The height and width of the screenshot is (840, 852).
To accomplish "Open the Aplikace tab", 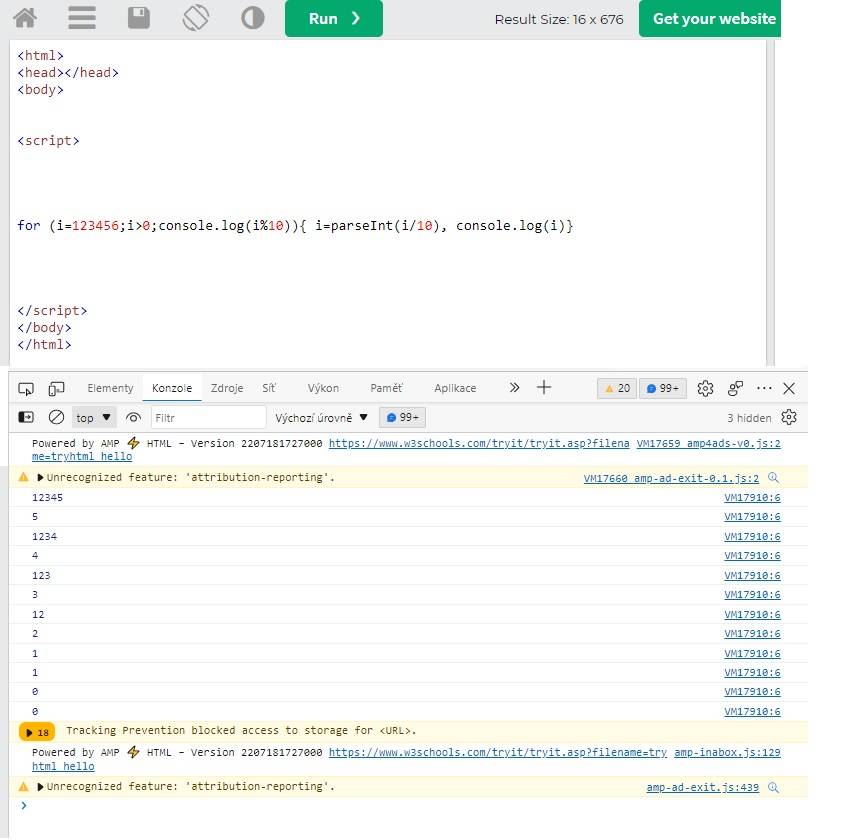I will pos(455,388).
